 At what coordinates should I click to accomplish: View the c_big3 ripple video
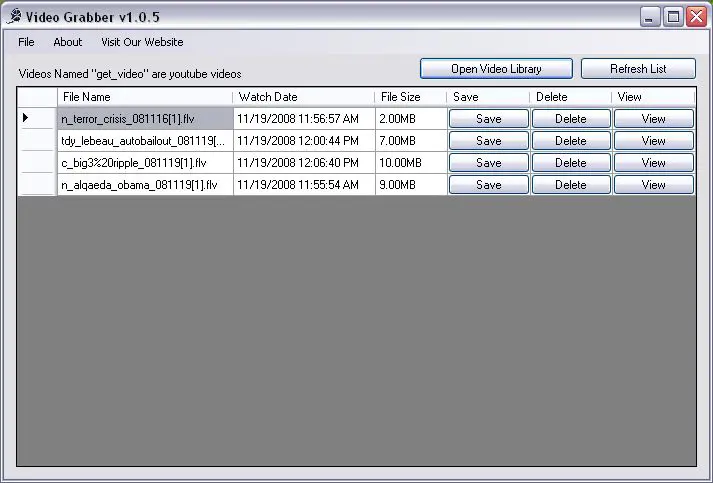[x=654, y=163]
